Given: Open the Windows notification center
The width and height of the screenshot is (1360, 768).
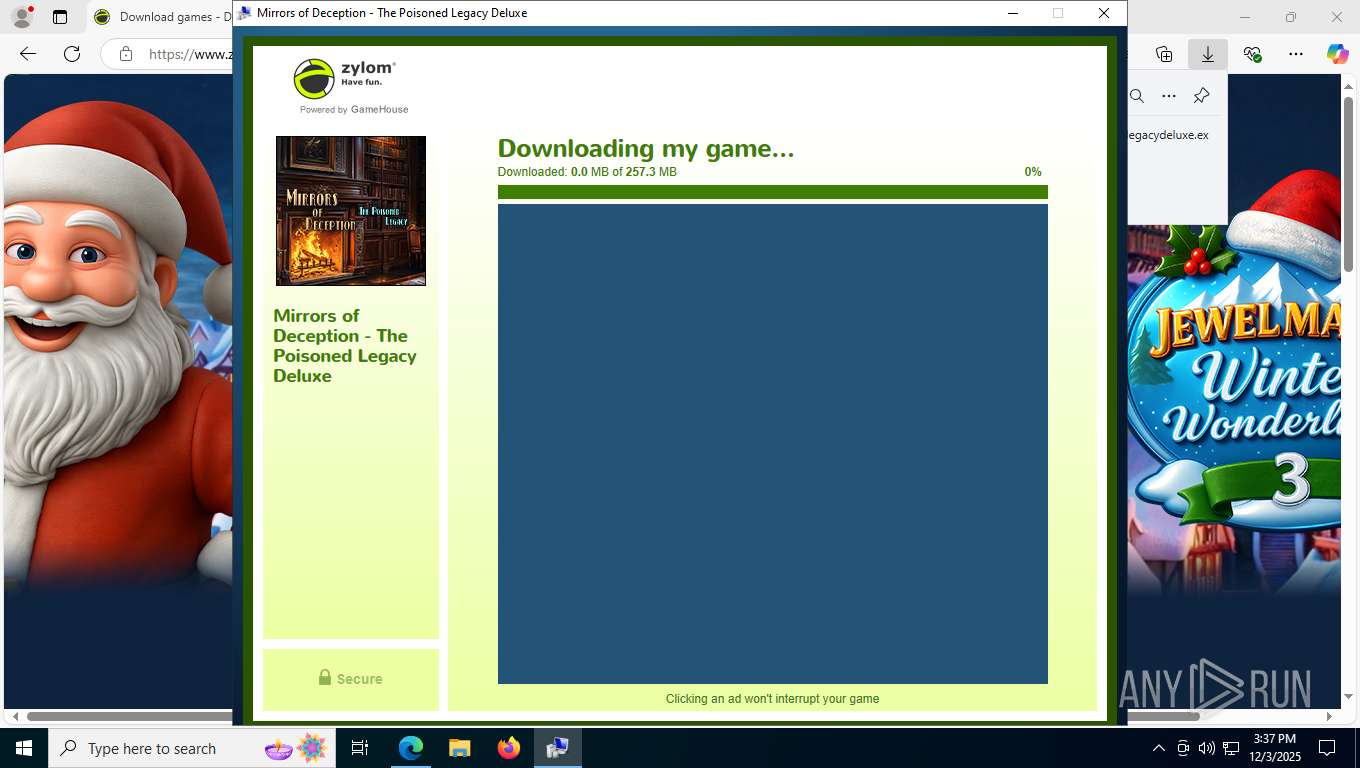Looking at the screenshot, I should point(1327,748).
